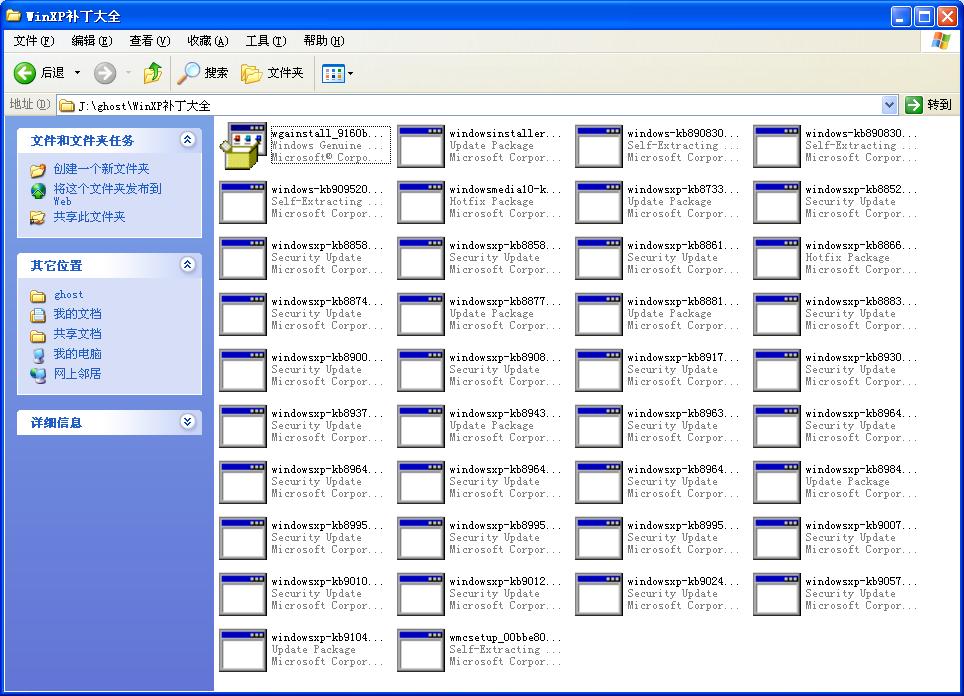Click the file name windowsxp-kb8984...

tap(861, 469)
